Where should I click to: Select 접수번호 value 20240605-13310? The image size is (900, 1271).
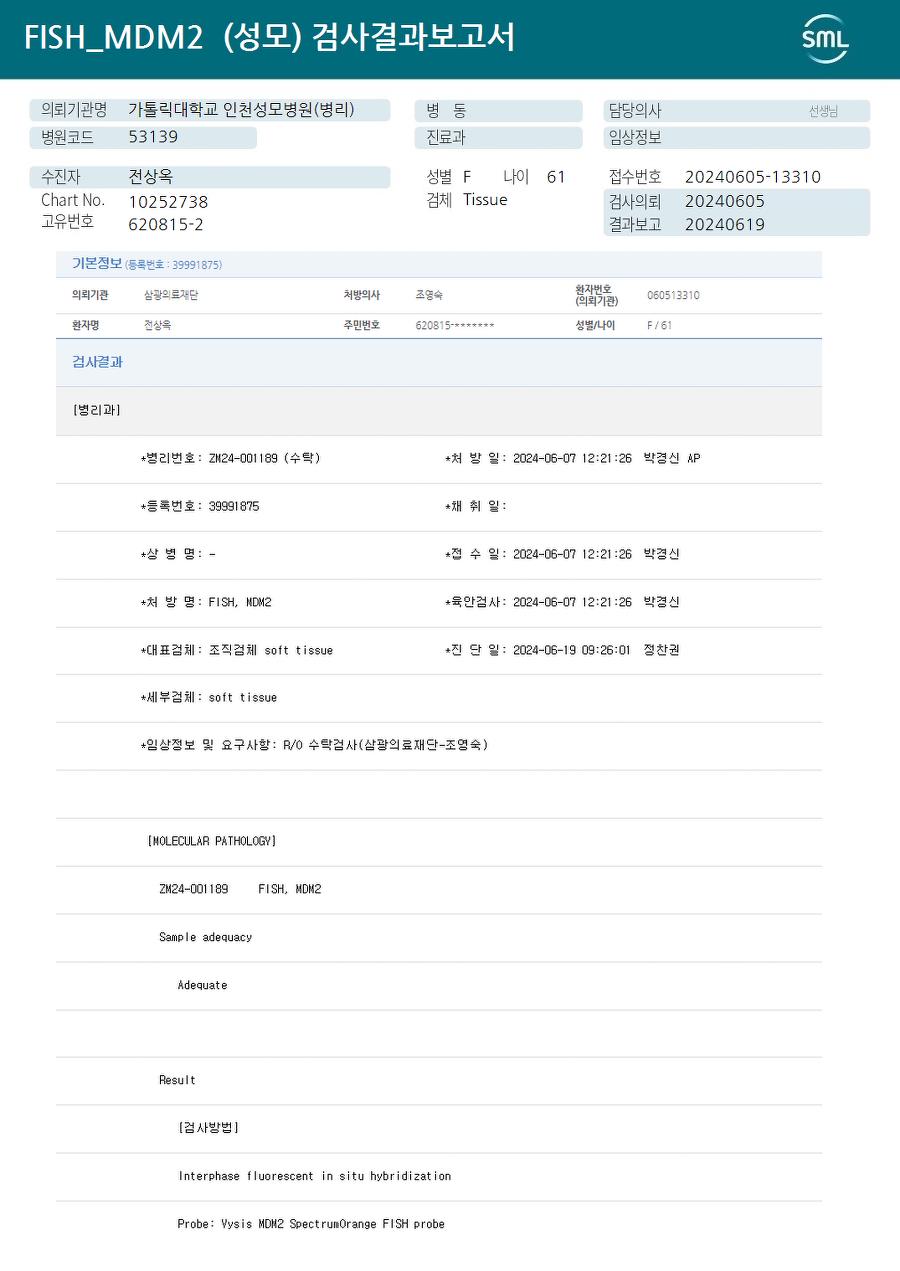pyautogui.click(x=752, y=177)
